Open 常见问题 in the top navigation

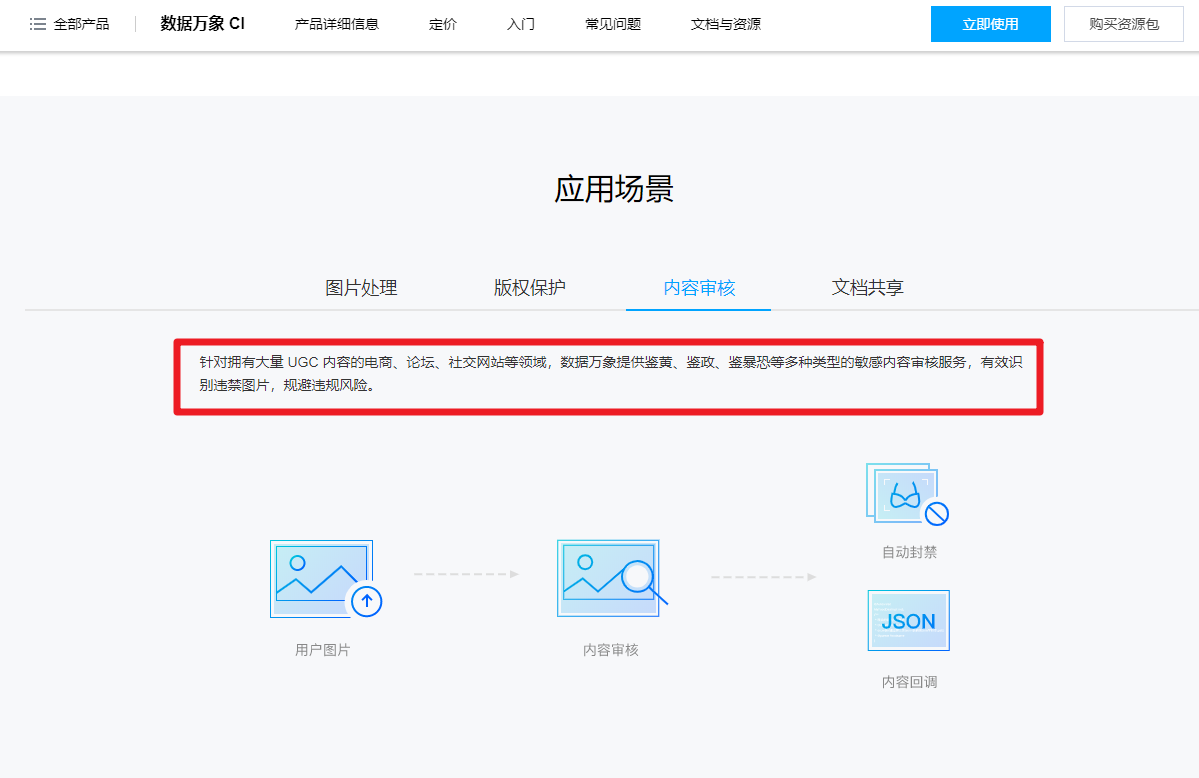click(x=613, y=24)
